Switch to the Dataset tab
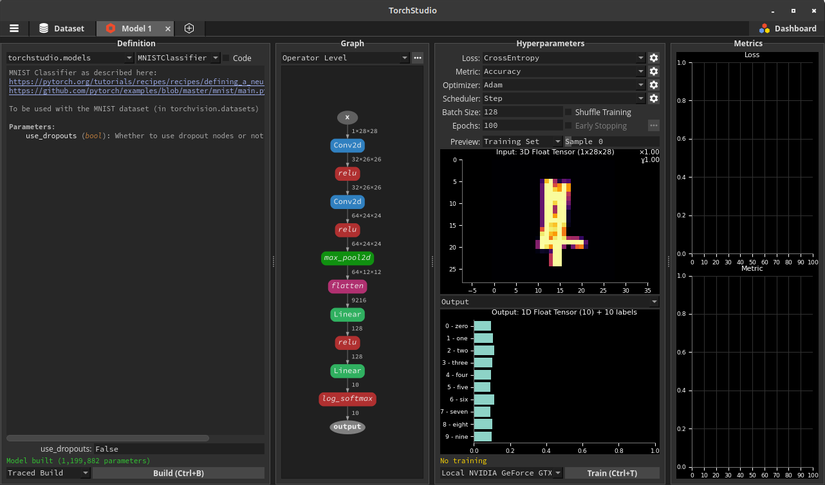 pyautogui.click(x=61, y=29)
